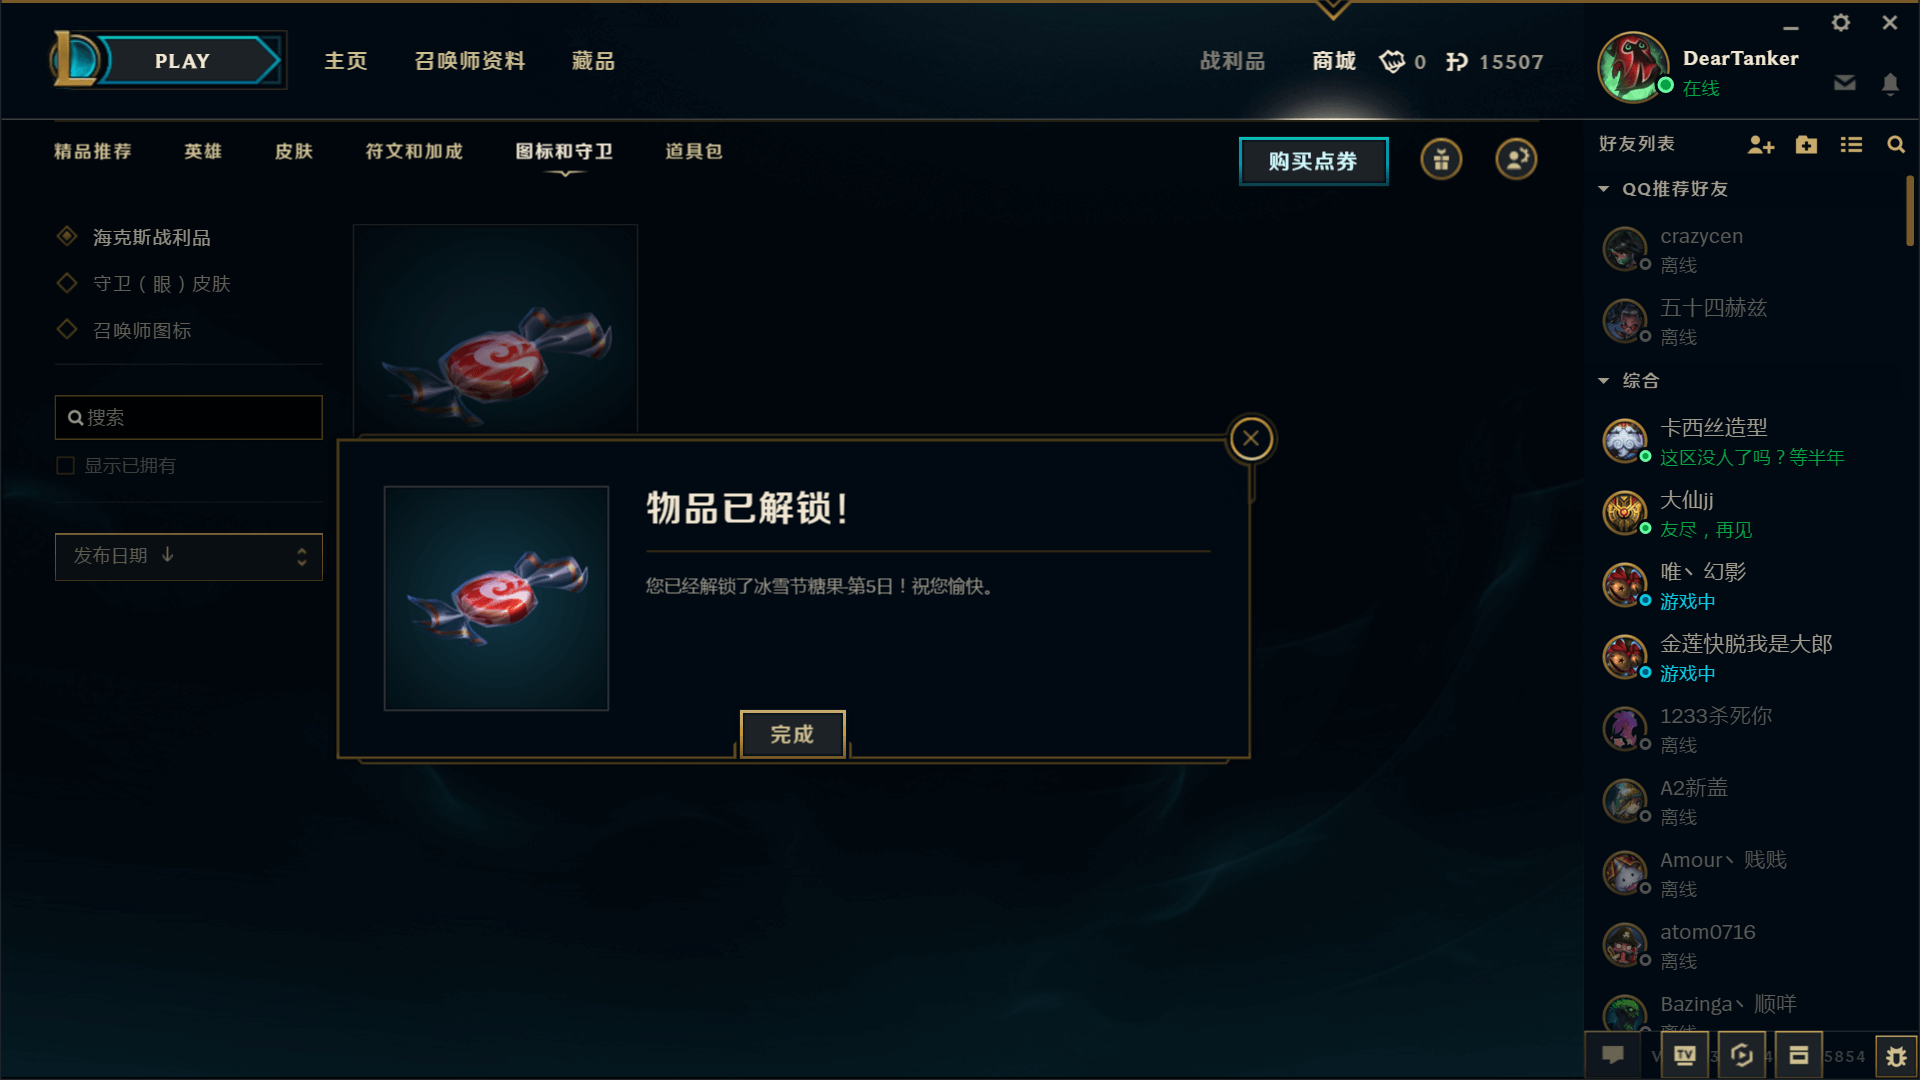Open the 召唤师资料 menu

click(x=470, y=61)
